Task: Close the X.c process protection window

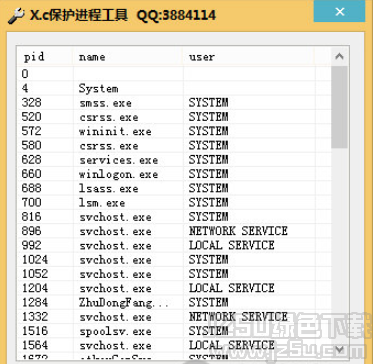Action: [340, 11]
